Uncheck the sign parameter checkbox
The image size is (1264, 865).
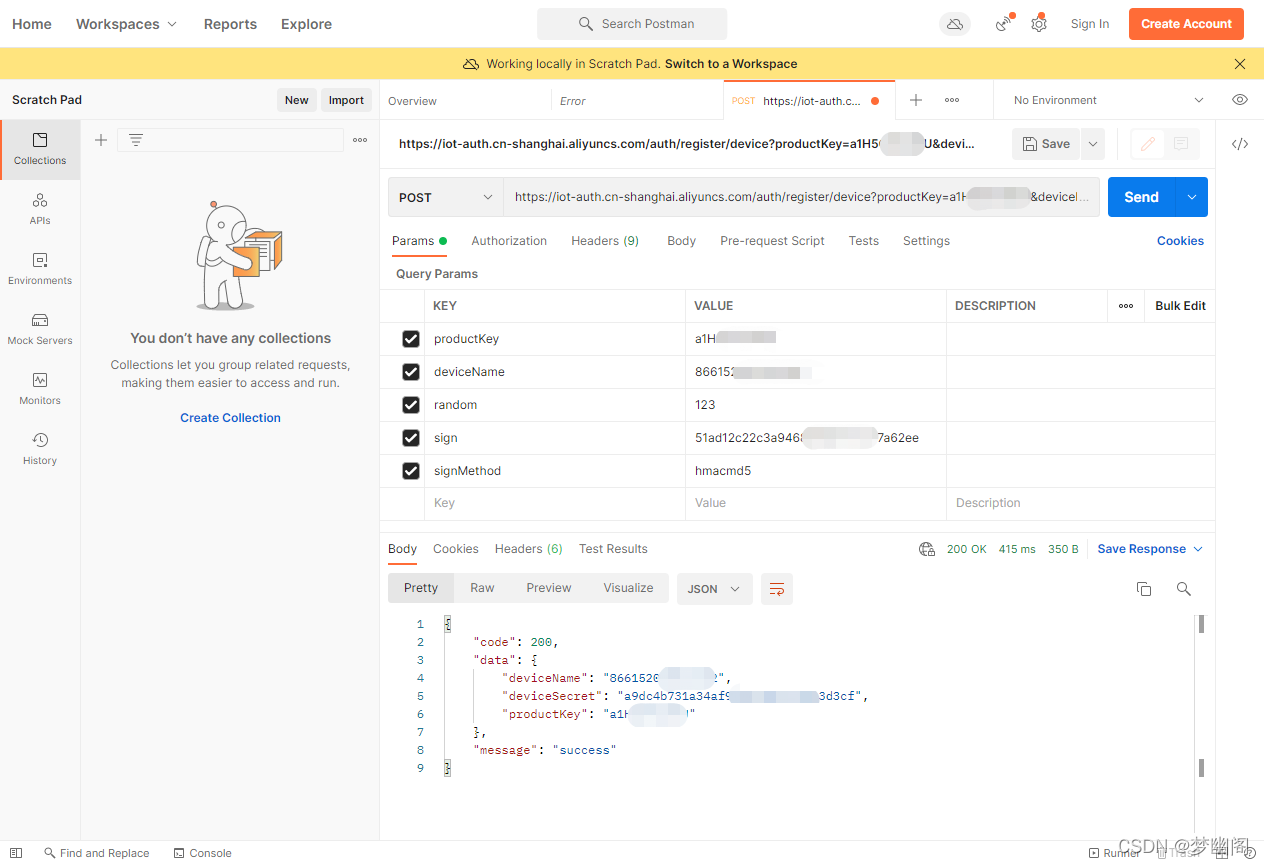[411, 438]
